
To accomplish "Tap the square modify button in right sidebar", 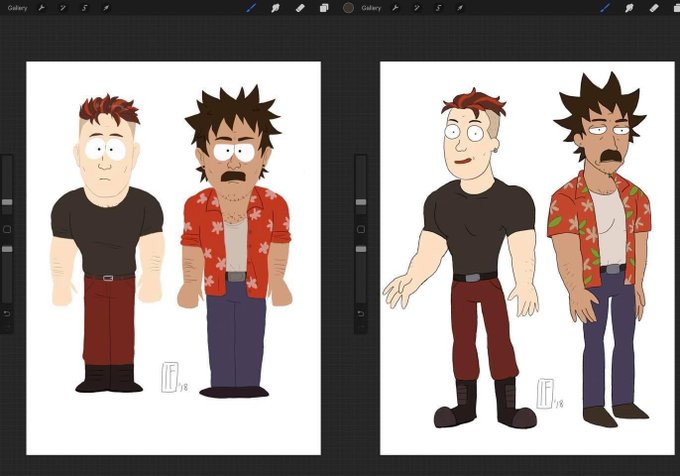I will click(x=361, y=229).
